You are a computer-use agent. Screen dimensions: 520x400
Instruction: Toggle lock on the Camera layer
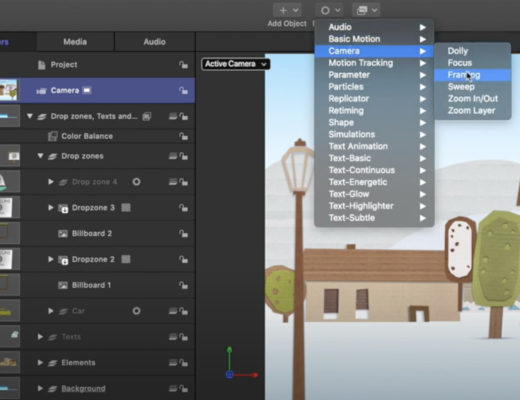(183, 90)
